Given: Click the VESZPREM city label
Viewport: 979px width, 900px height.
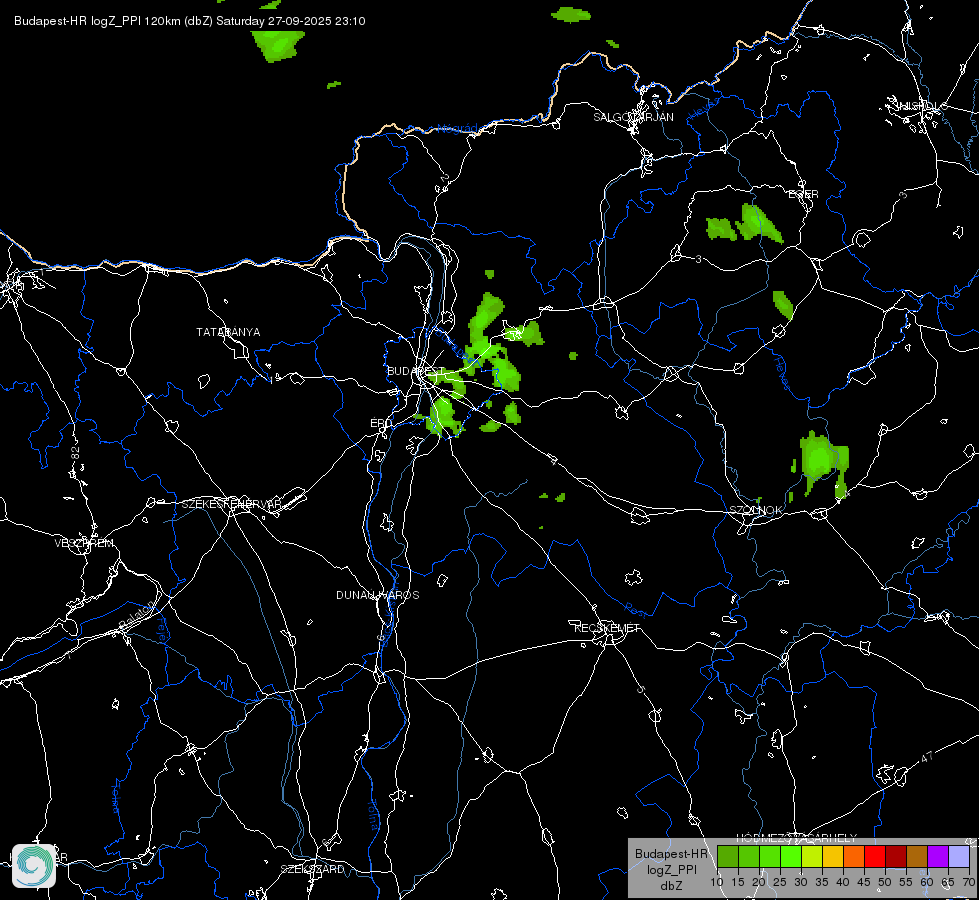Looking at the screenshot, I should click(84, 543).
